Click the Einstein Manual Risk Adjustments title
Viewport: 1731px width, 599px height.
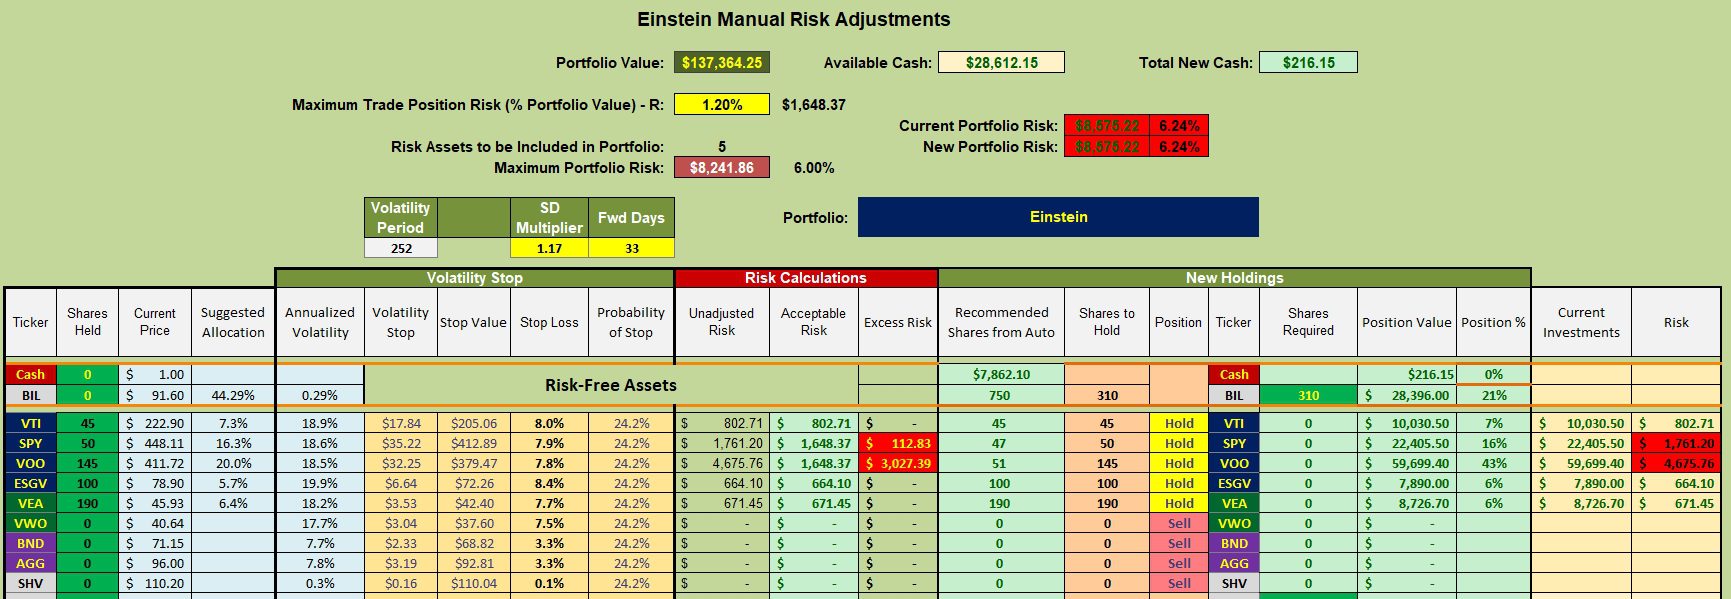click(x=794, y=19)
